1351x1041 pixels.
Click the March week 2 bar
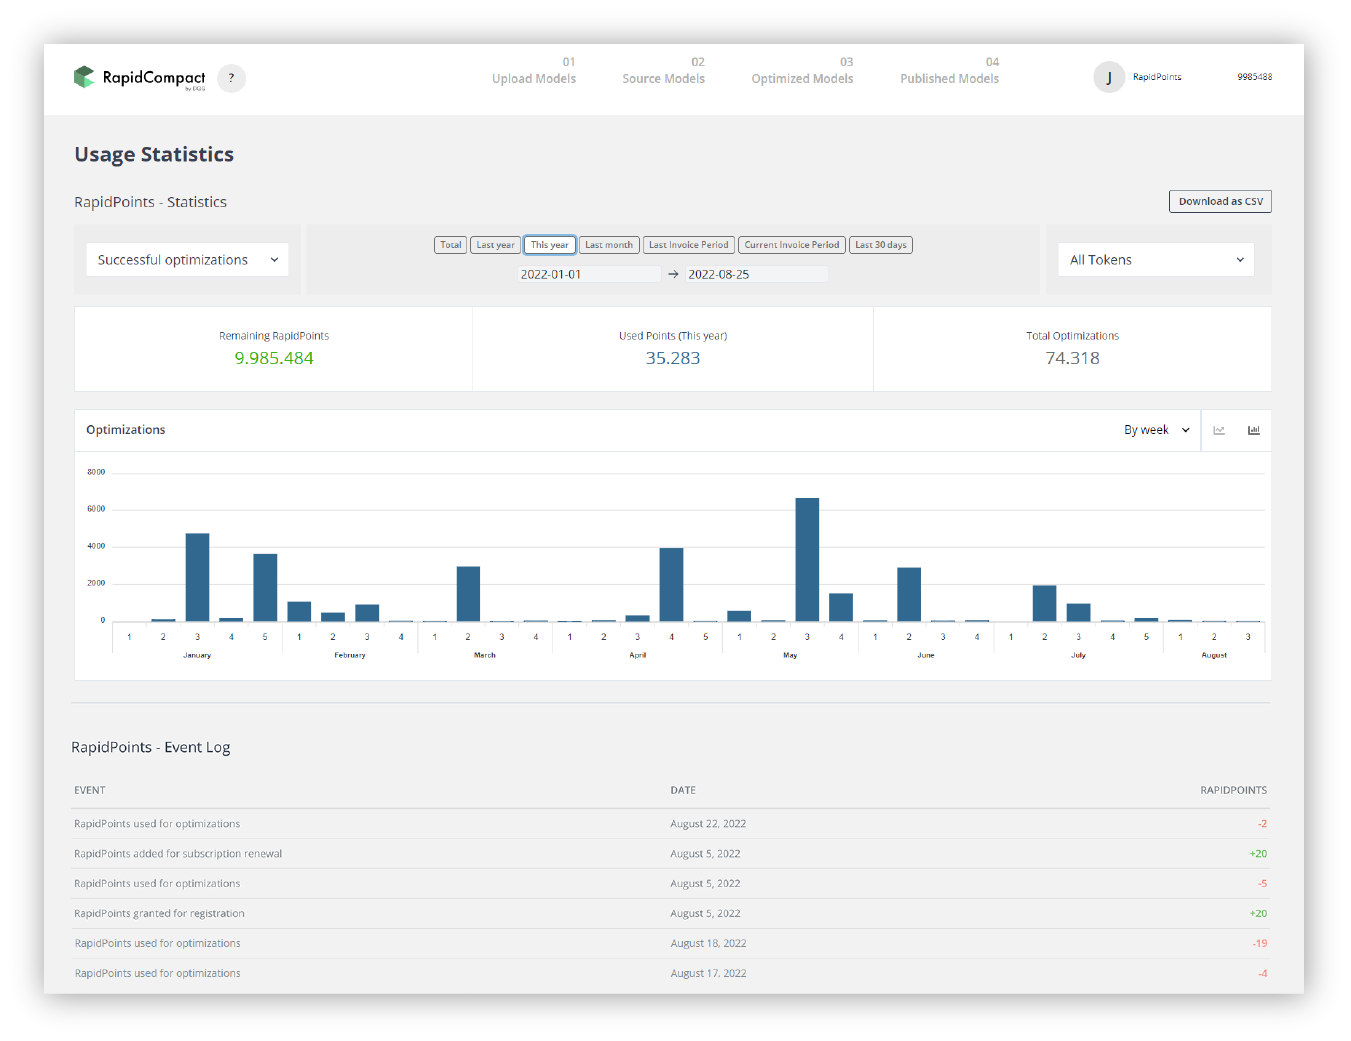point(468,594)
